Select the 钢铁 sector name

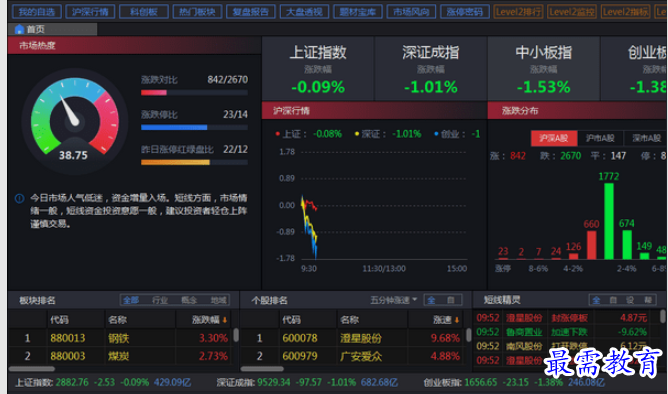pyautogui.click(x=118, y=338)
